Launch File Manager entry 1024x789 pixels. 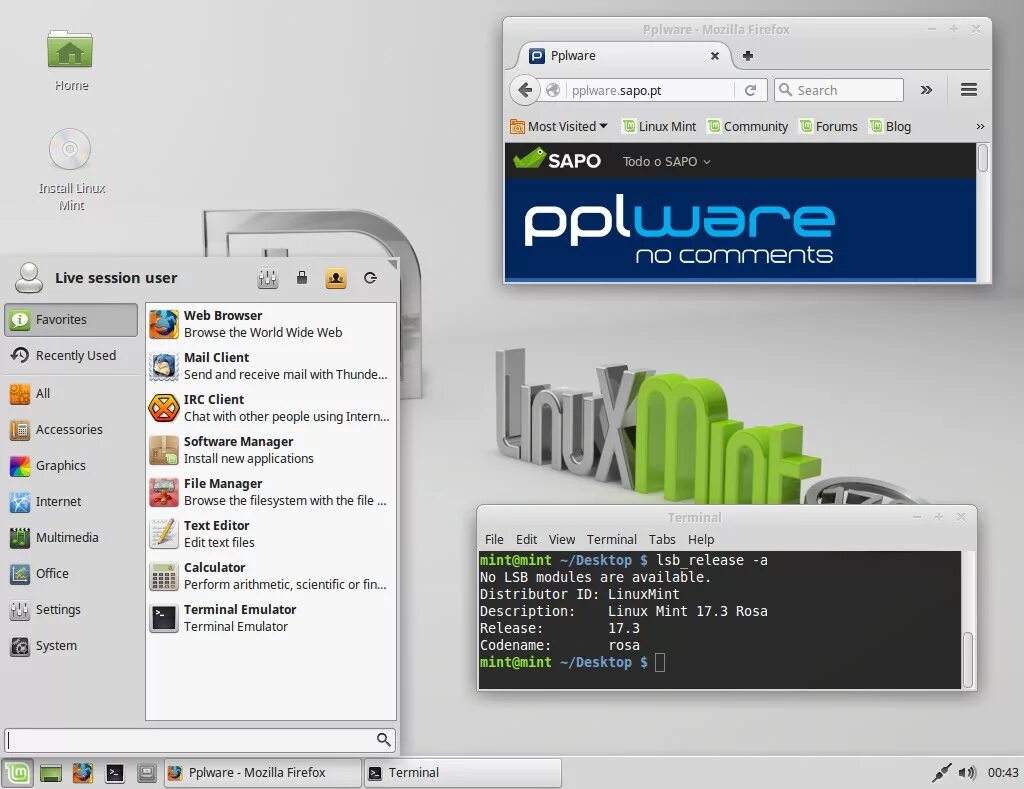[x=270, y=492]
